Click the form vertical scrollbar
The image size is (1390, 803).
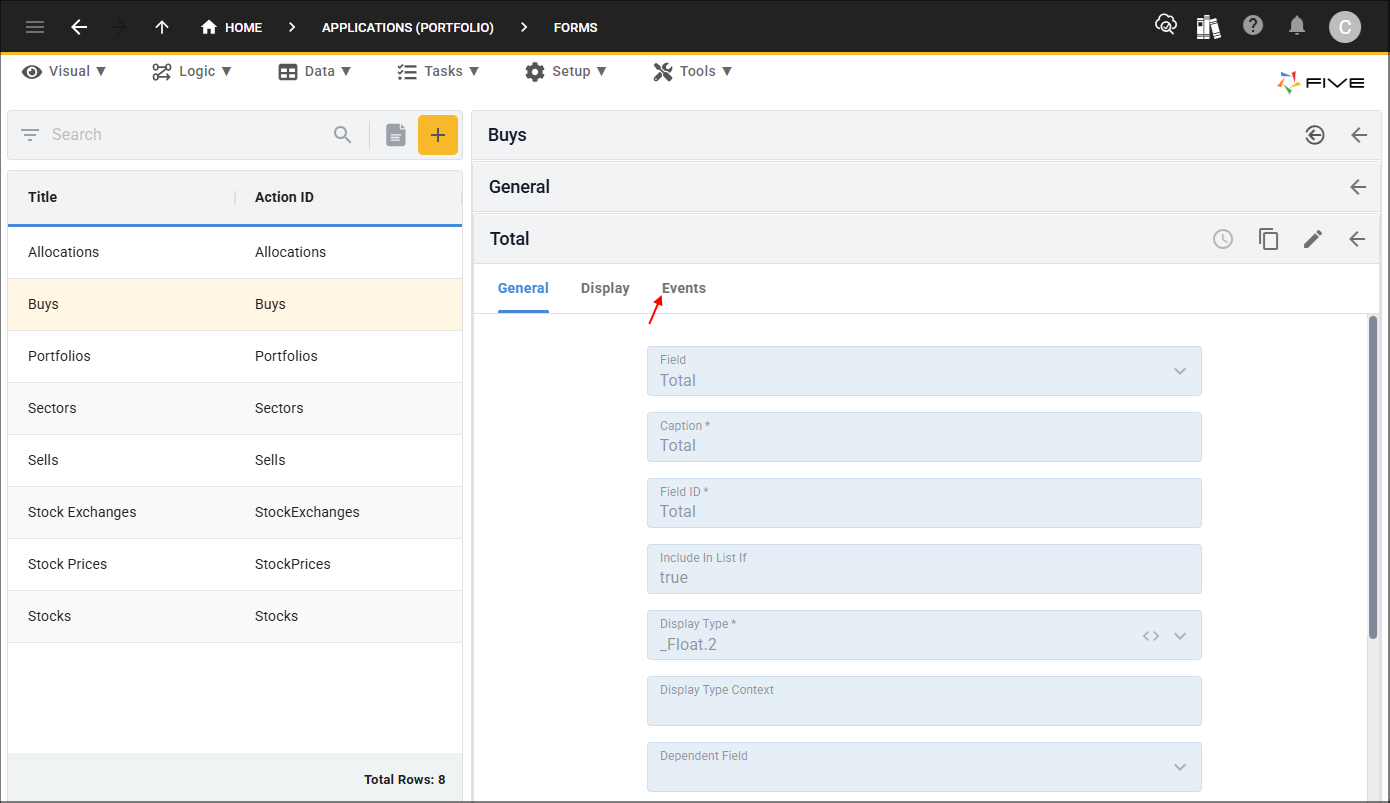1373,477
